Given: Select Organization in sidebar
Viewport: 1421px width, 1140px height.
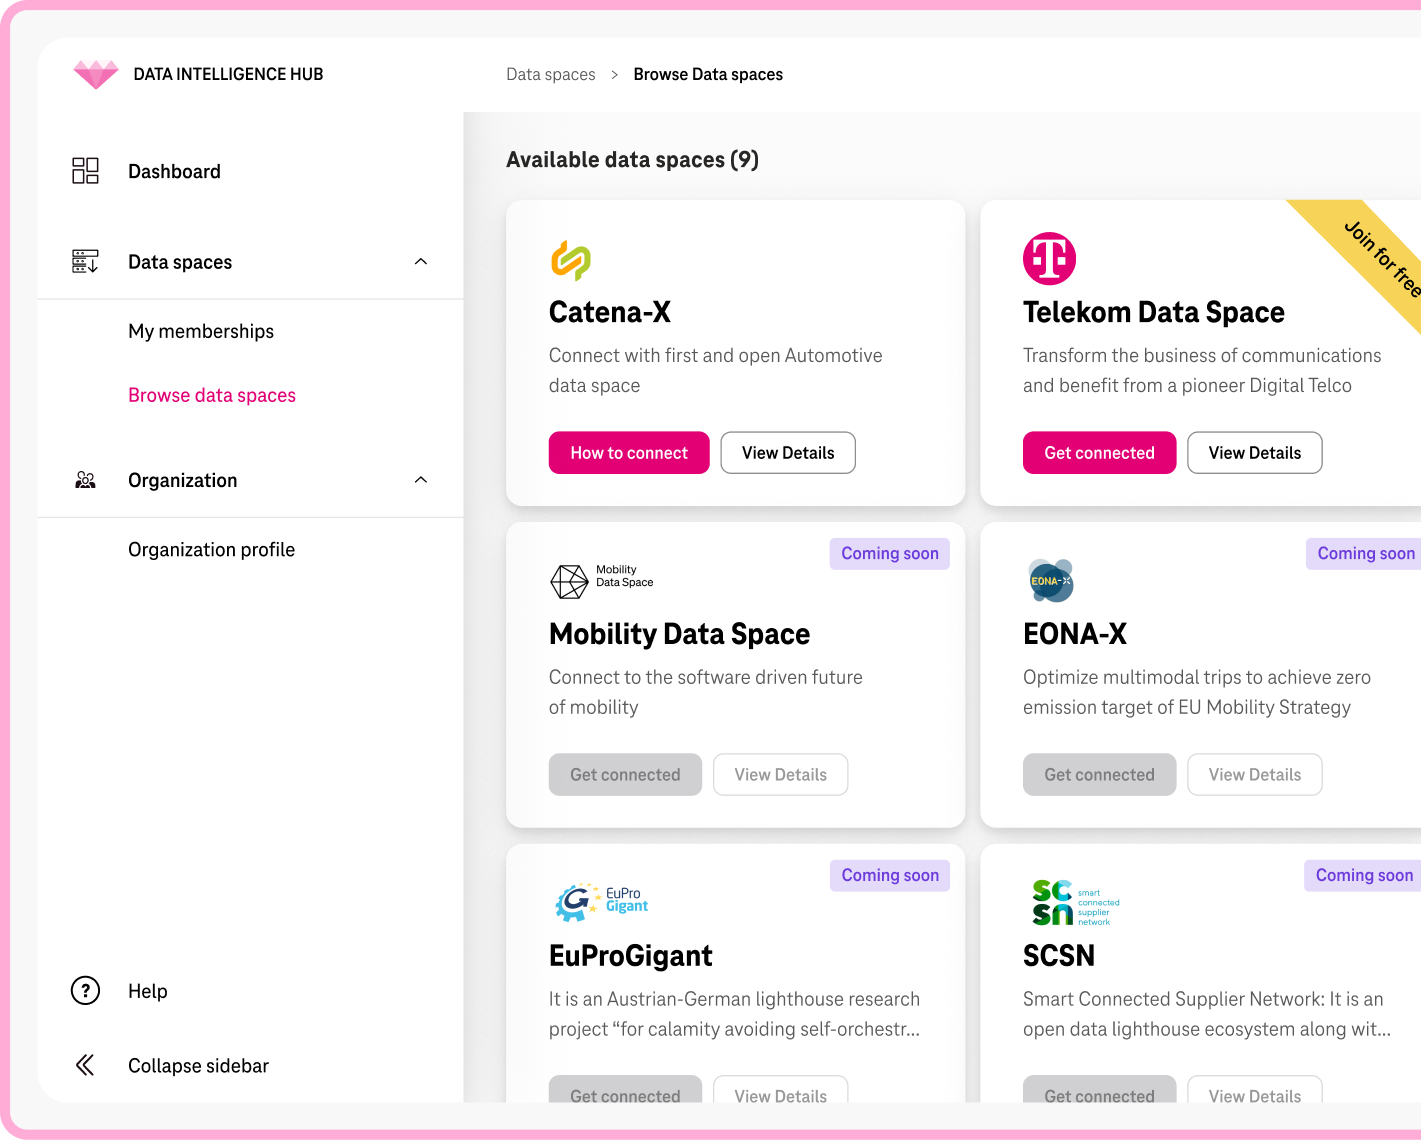Looking at the screenshot, I should [183, 480].
